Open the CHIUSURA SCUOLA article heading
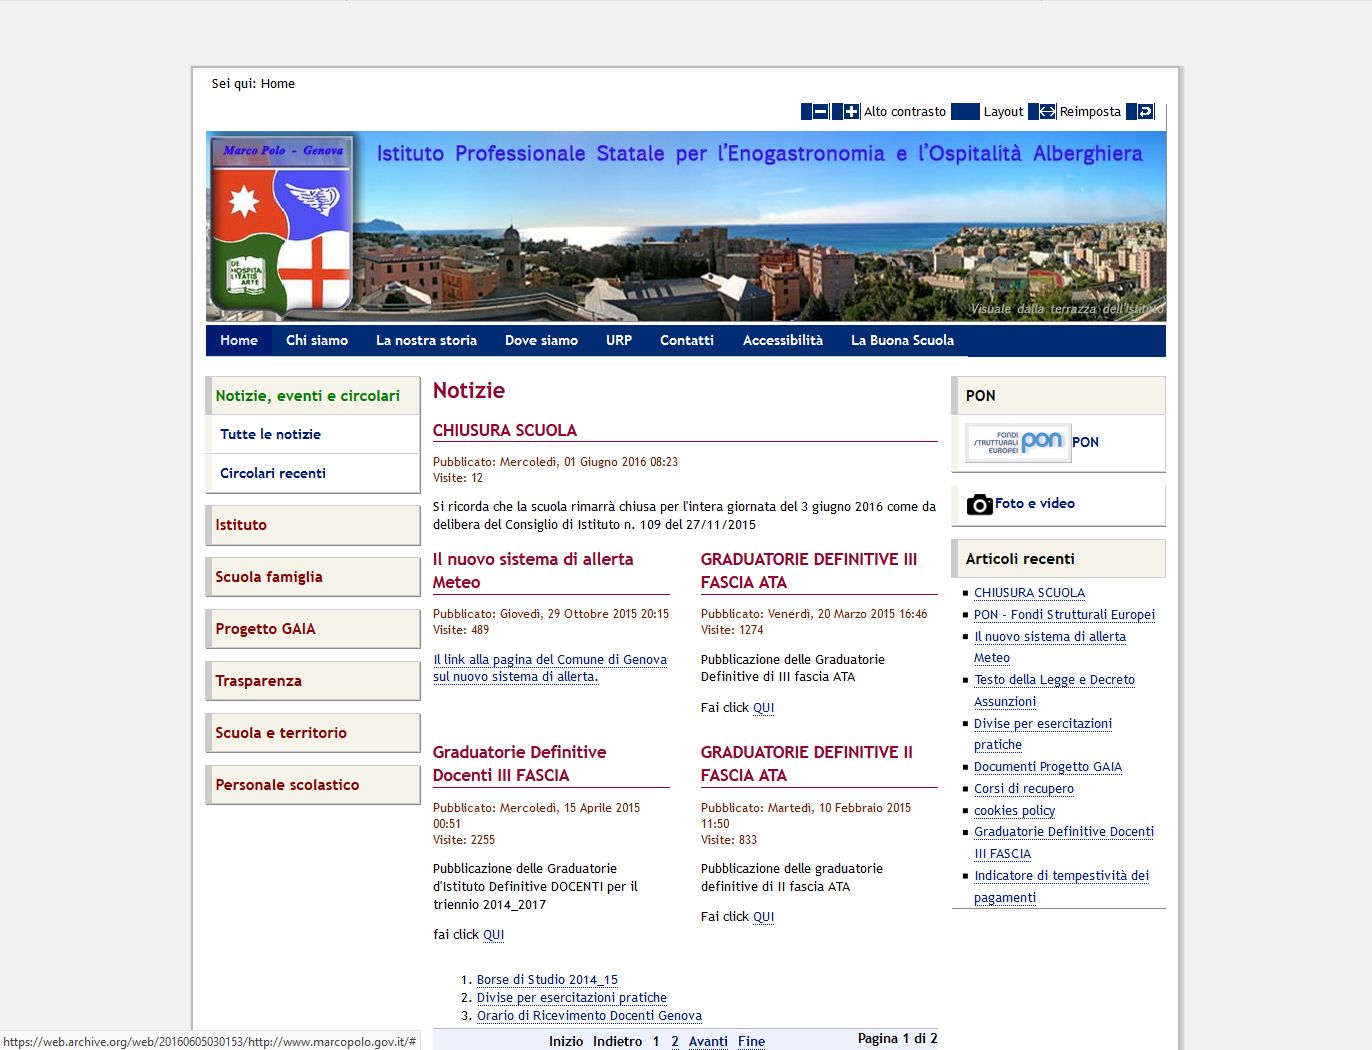The width and height of the screenshot is (1372, 1050). pyautogui.click(x=505, y=430)
